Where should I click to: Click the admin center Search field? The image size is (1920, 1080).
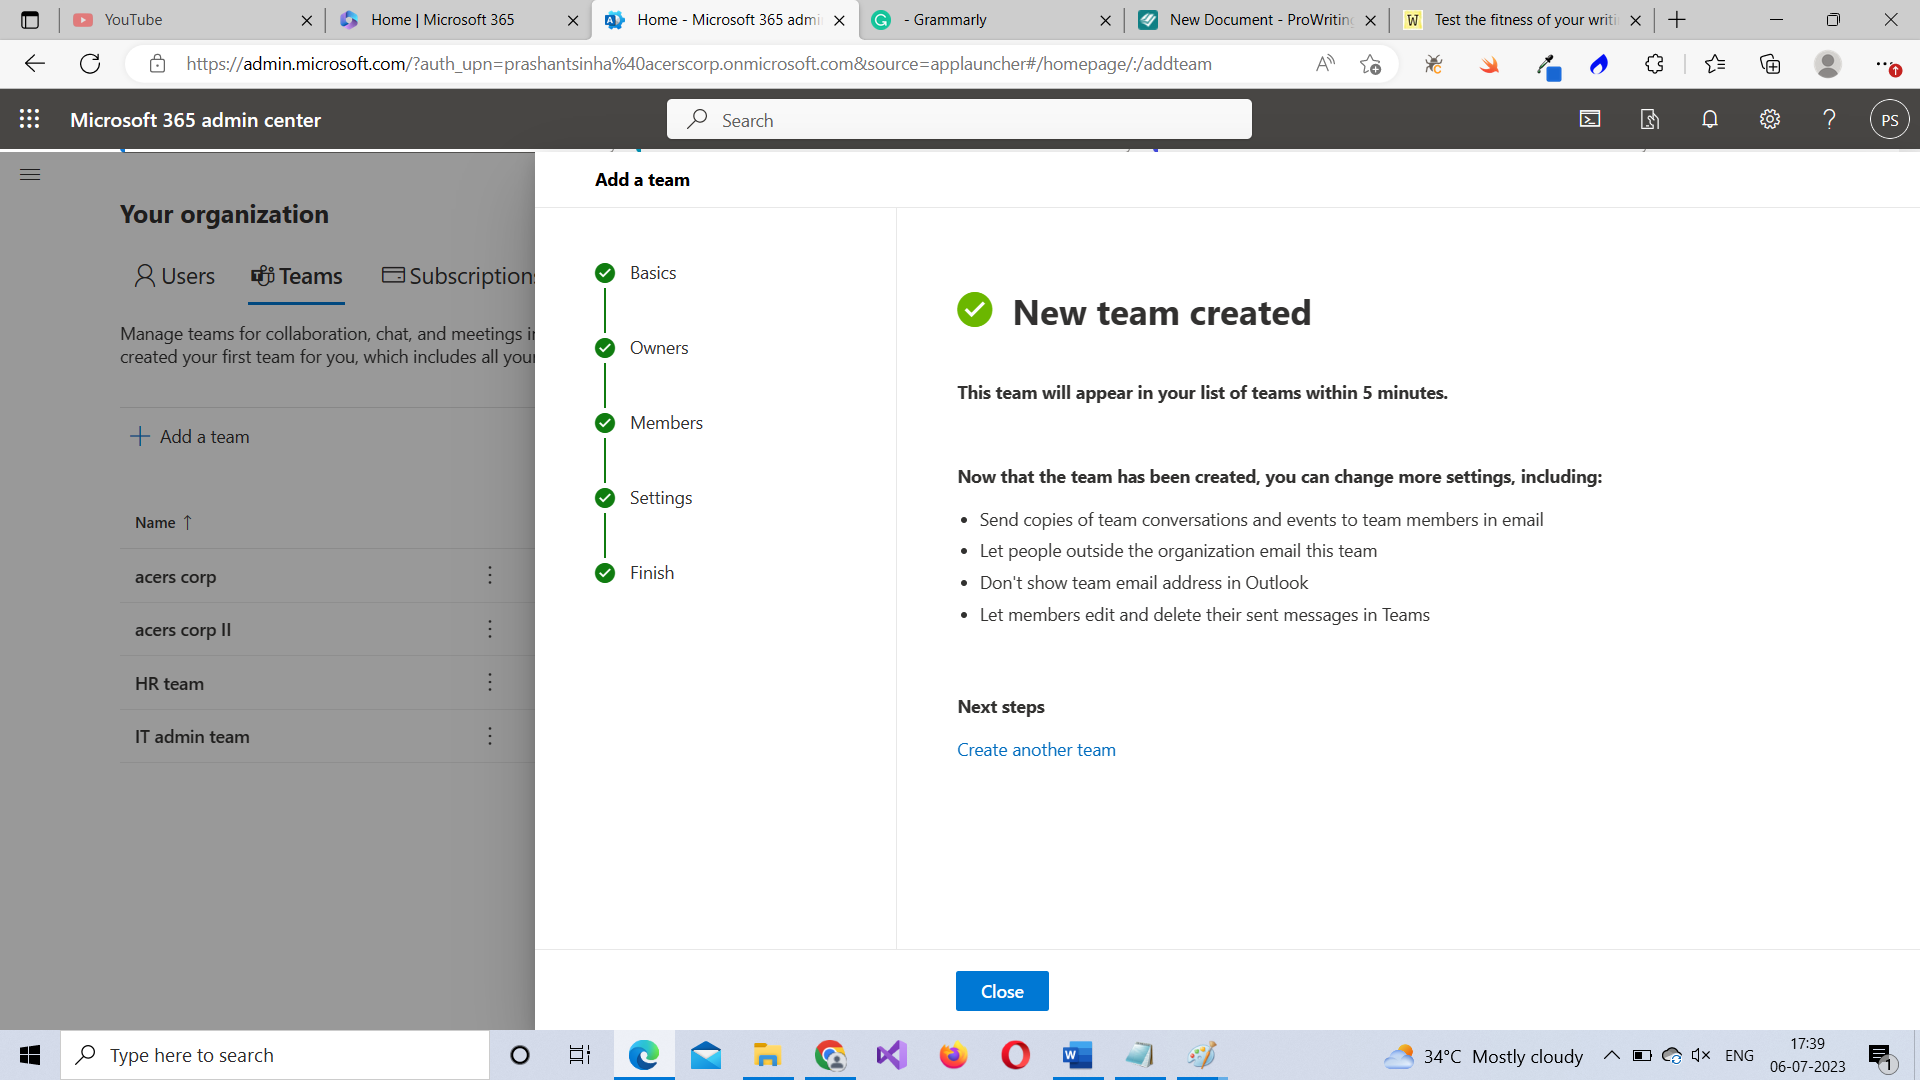pos(958,120)
